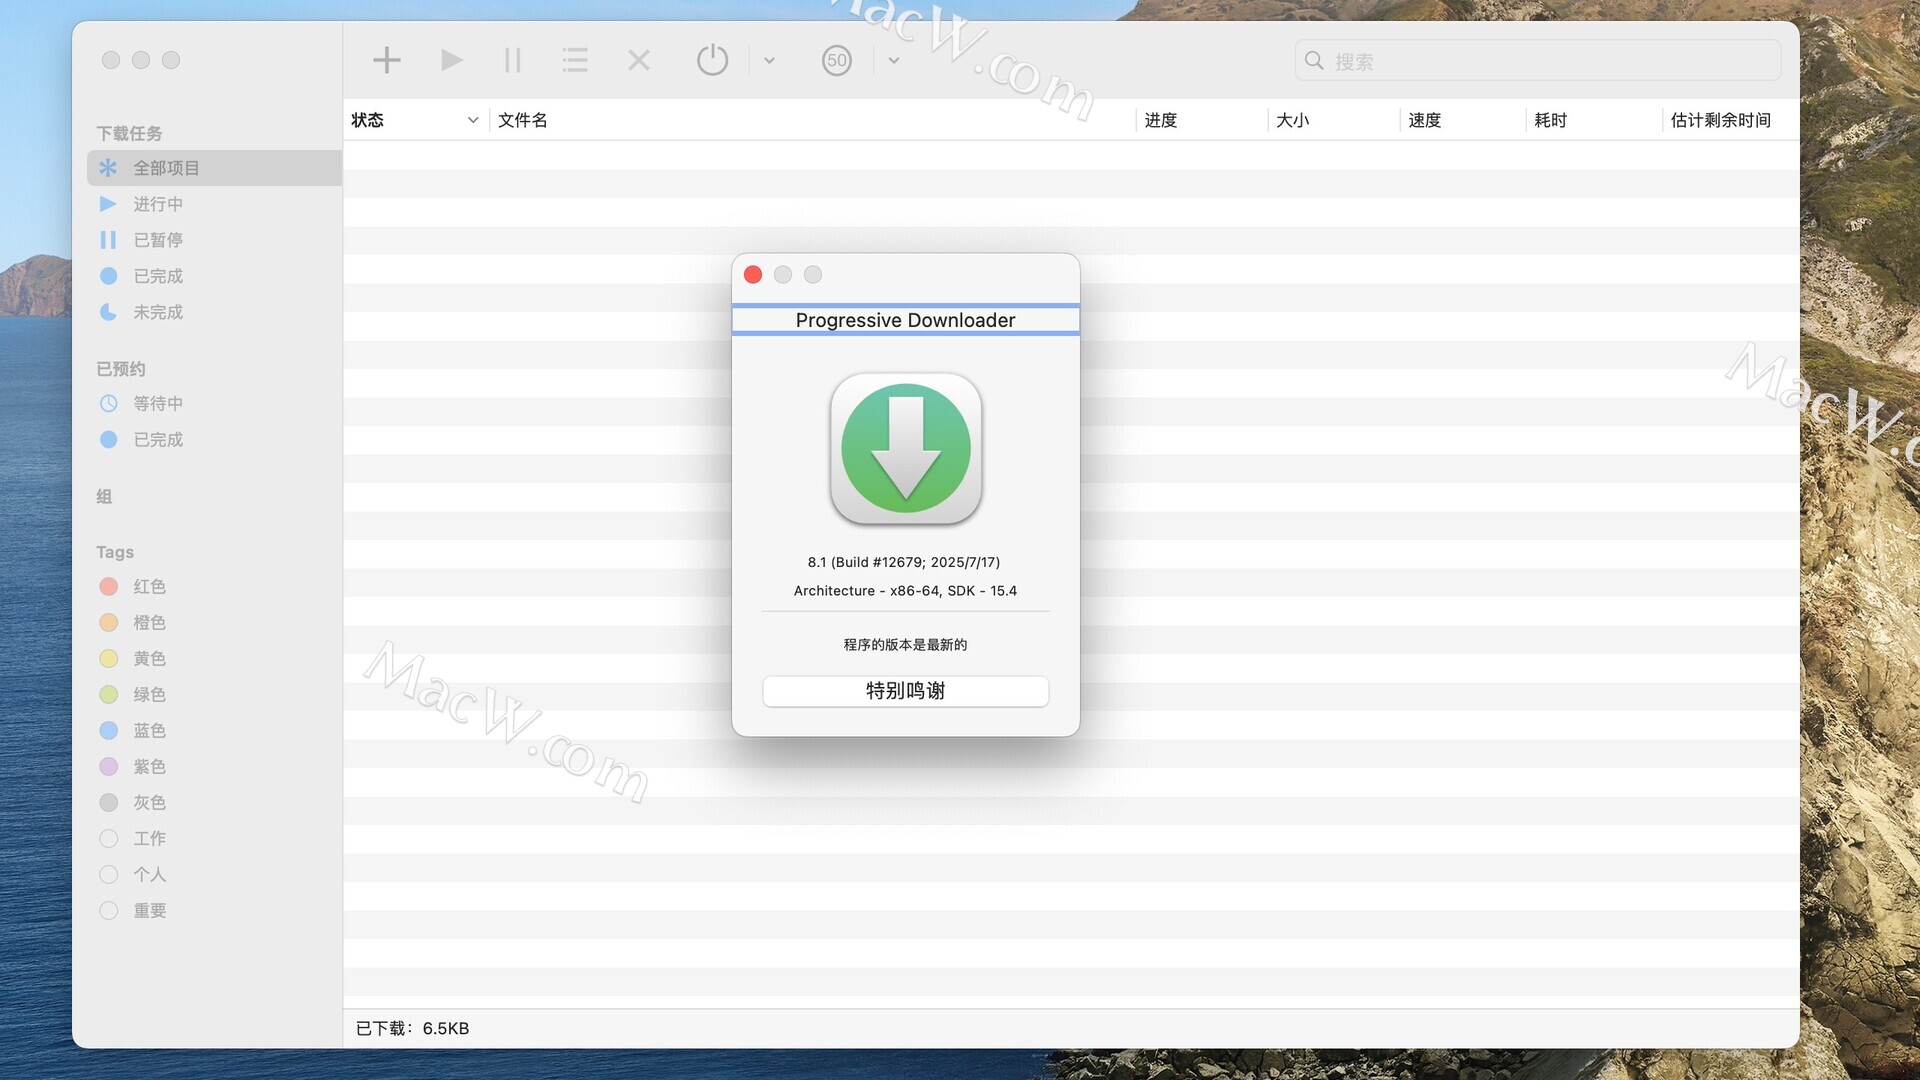Click the Progressive Downloader title text
Screen dimensions: 1920x1080
905,320
